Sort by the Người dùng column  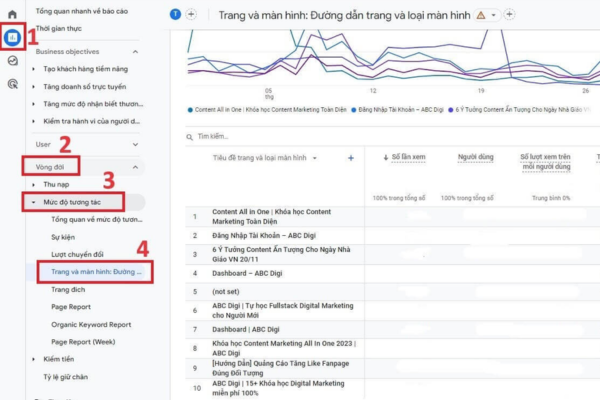[476, 157]
